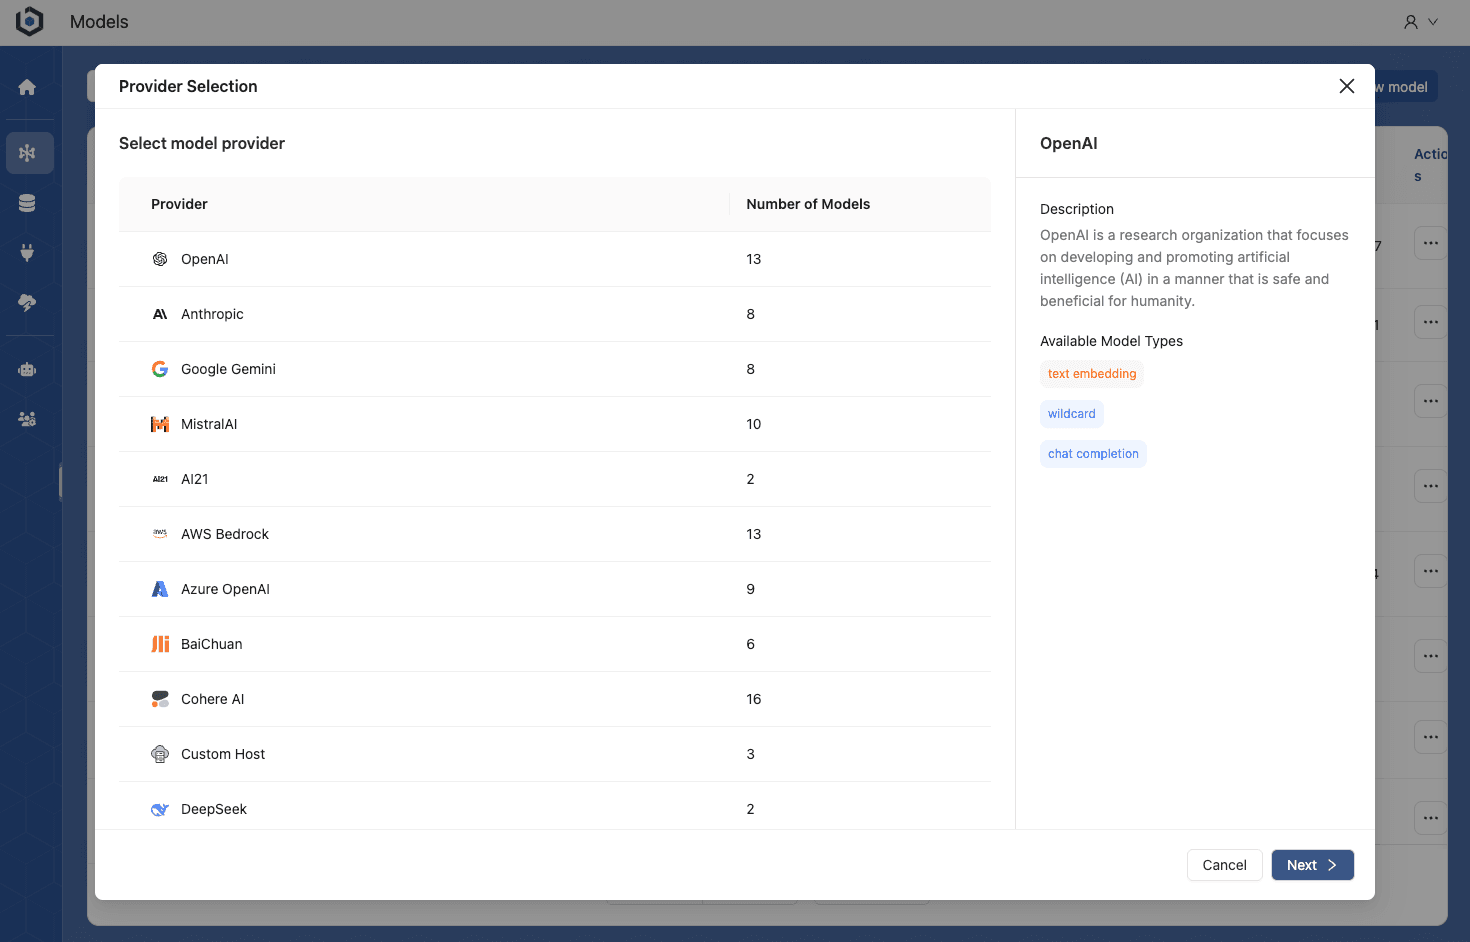Screen dimensions: 1470x942
Task: Click the BaiChuan logo icon
Action: tap(160, 644)
